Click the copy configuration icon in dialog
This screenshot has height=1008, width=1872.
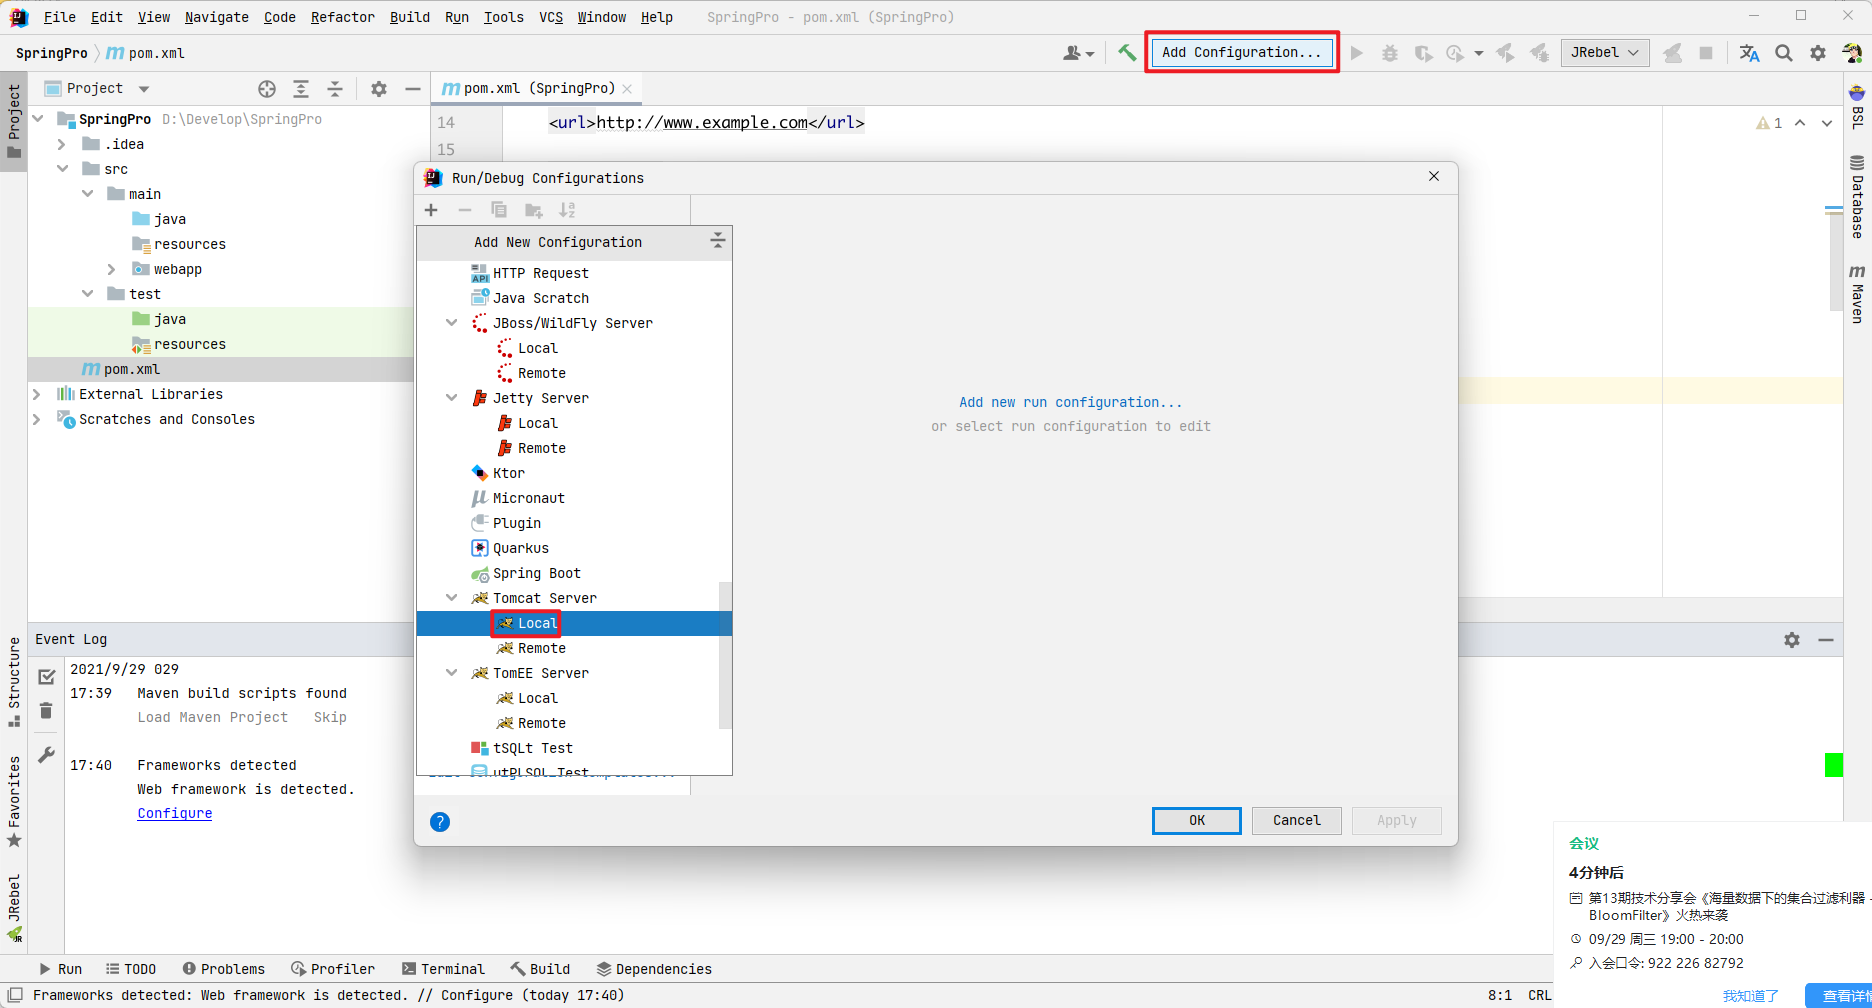click(499, 210)
